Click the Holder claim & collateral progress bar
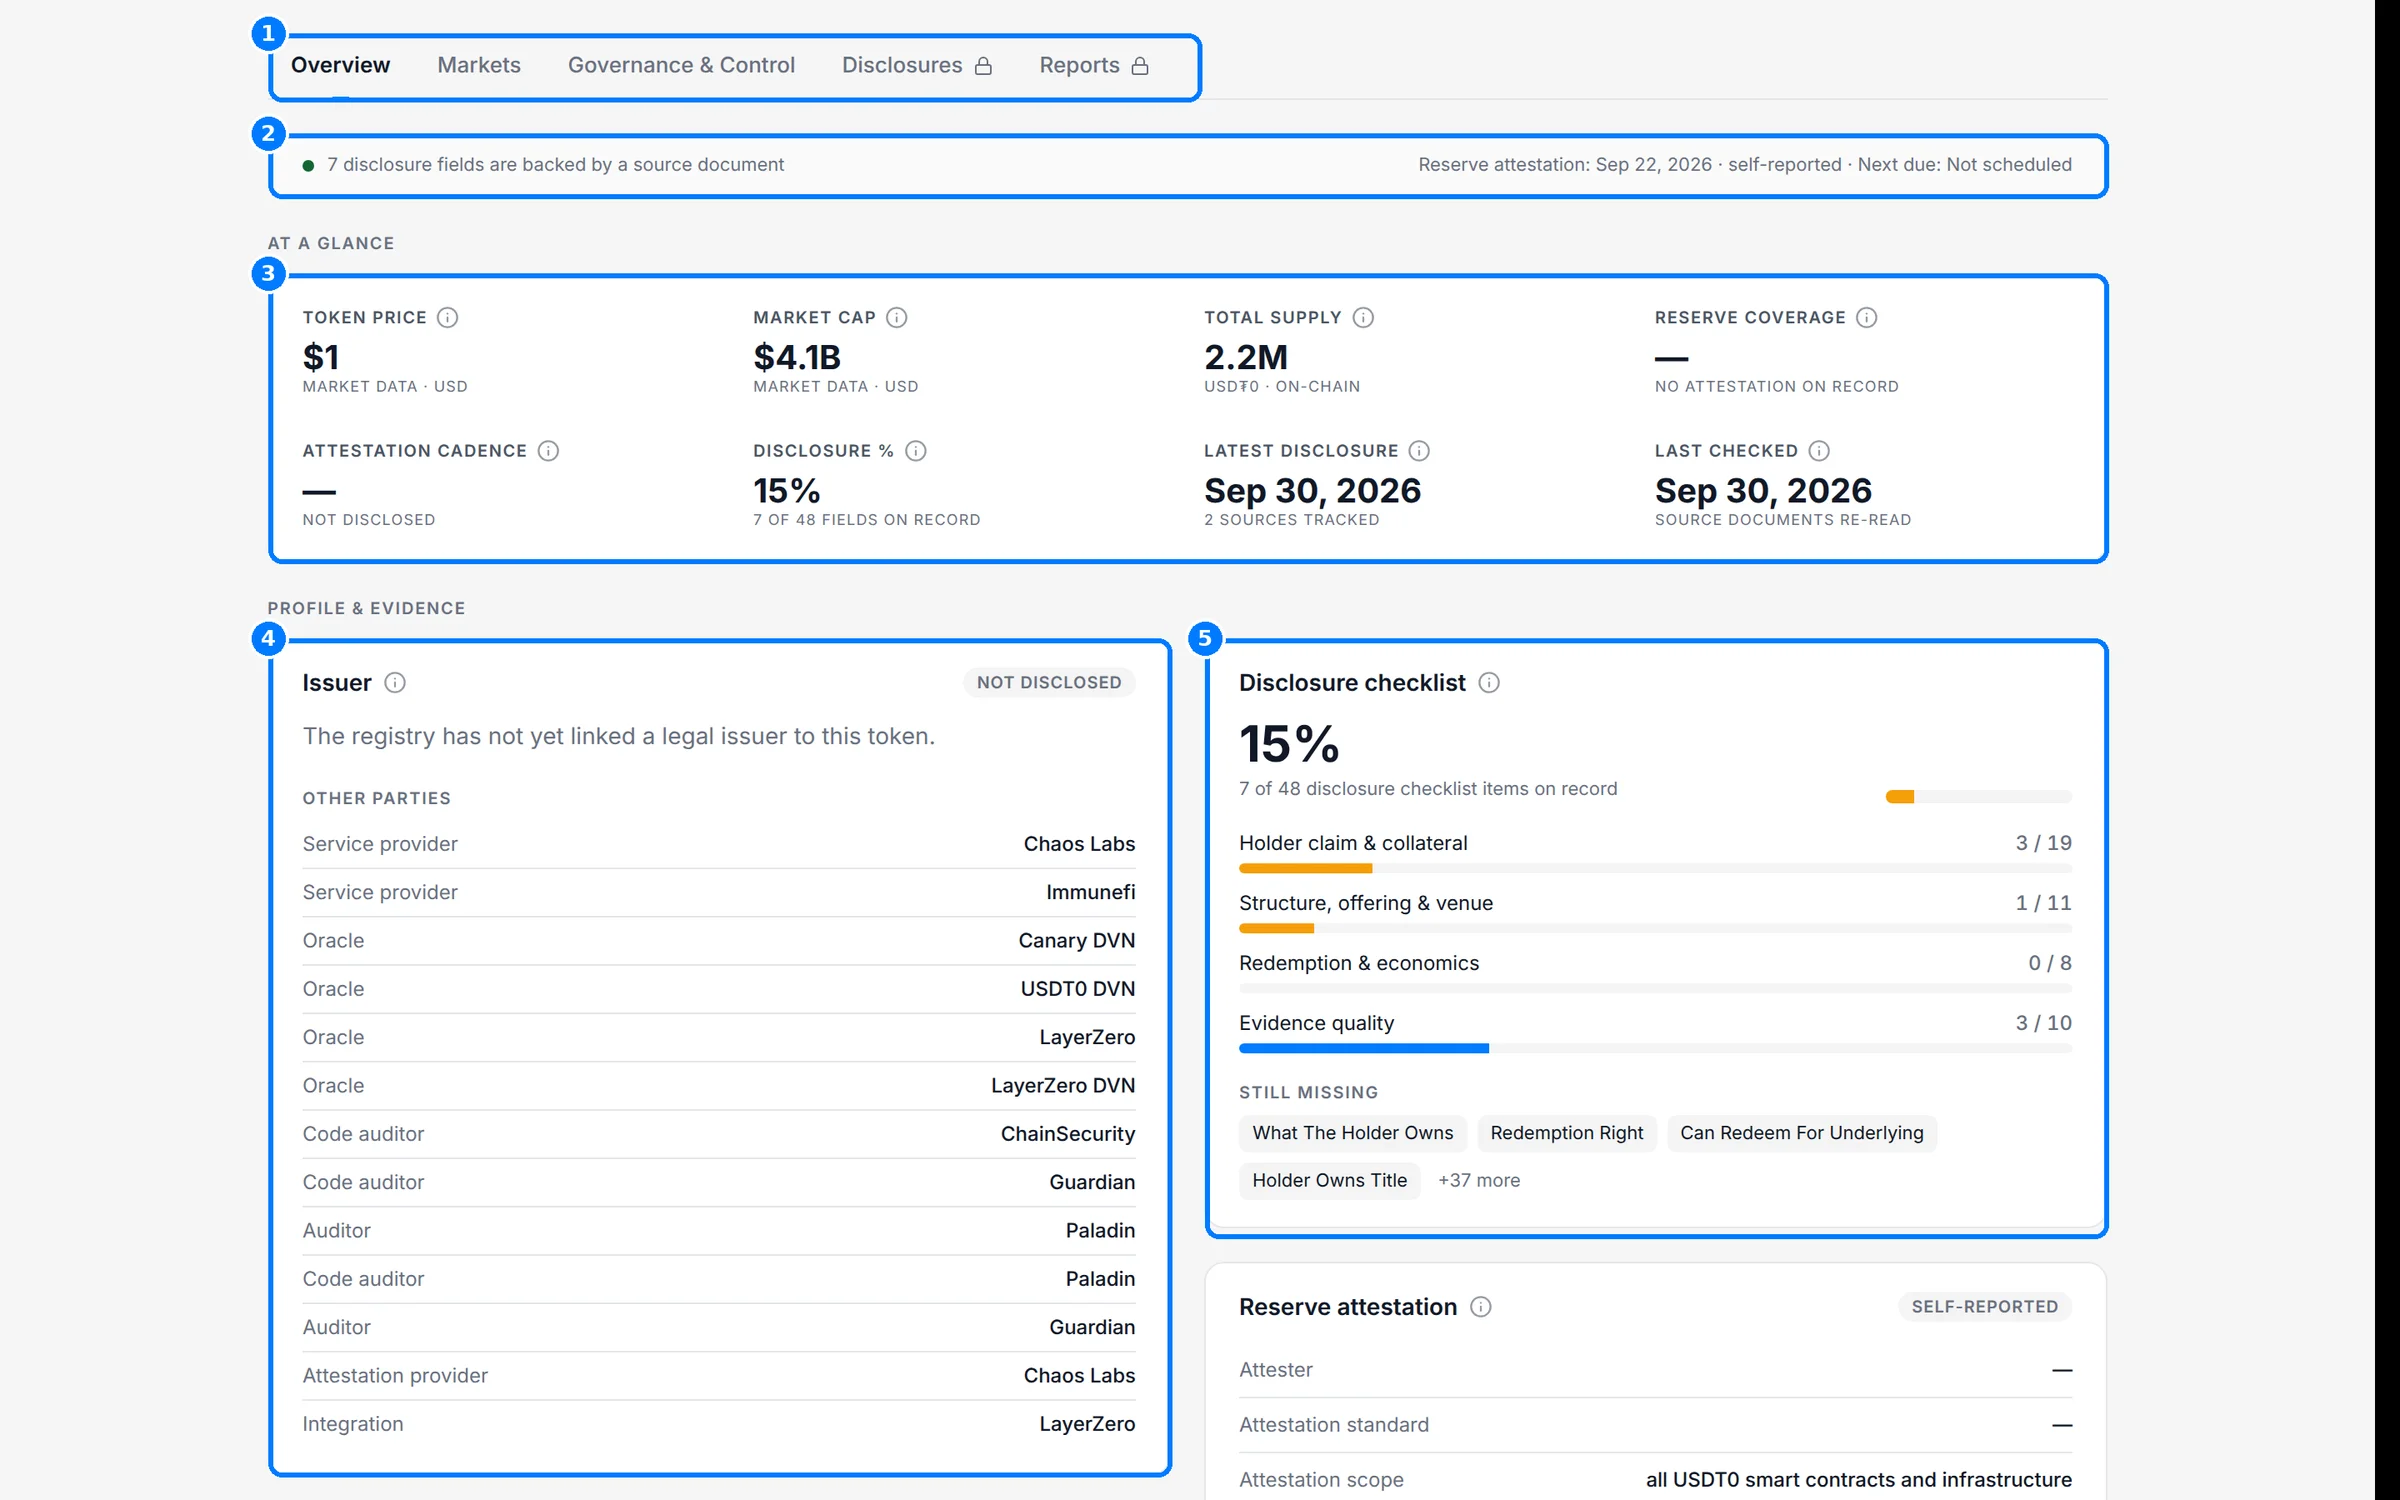Screen dimensions: 2400x1500 coord(1655,869)
